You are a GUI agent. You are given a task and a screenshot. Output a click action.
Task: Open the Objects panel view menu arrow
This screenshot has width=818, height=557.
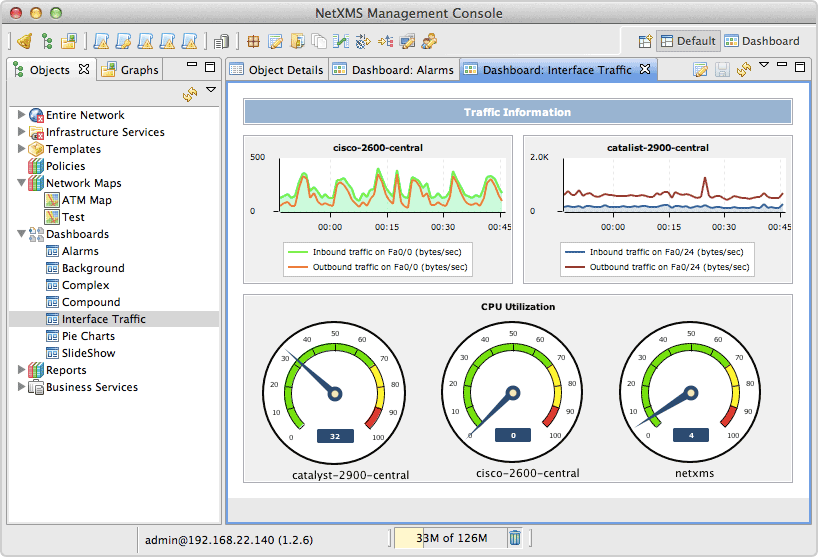click(211, 90)
